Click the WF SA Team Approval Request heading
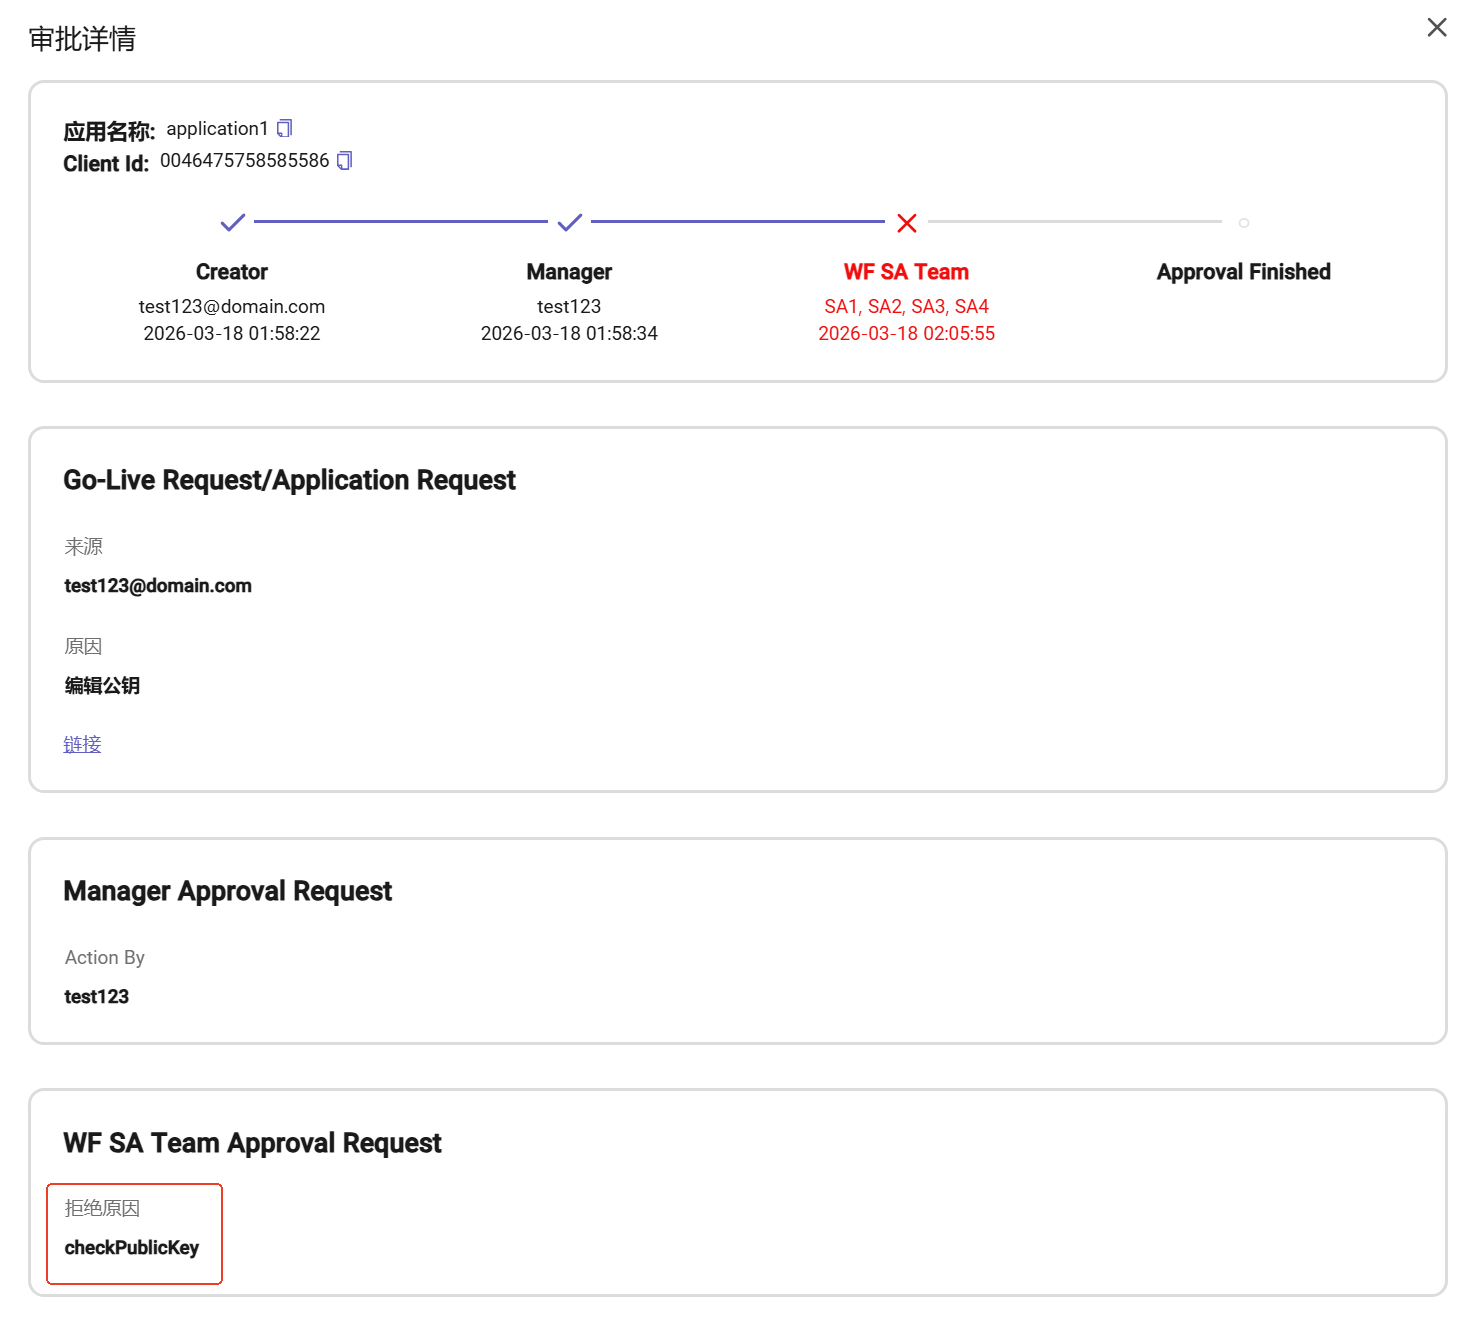The height and width of the screenshot is (1317, 1477). pyautogui.click(x=252, y=1143)
